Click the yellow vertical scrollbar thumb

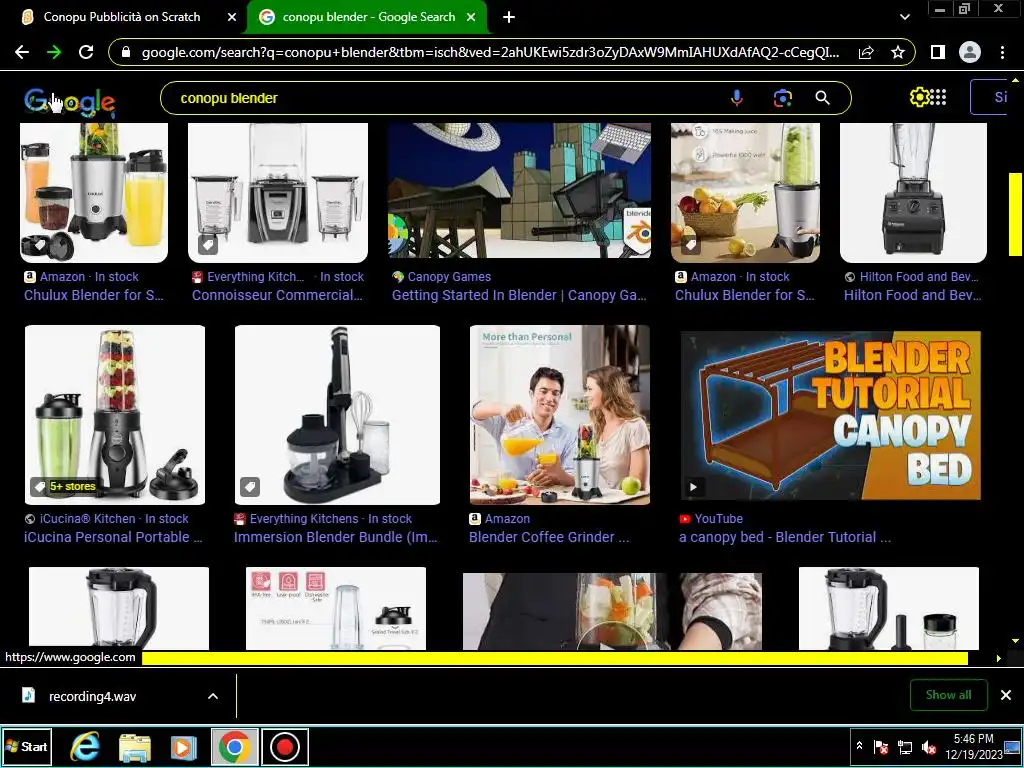pos(1015,214)
